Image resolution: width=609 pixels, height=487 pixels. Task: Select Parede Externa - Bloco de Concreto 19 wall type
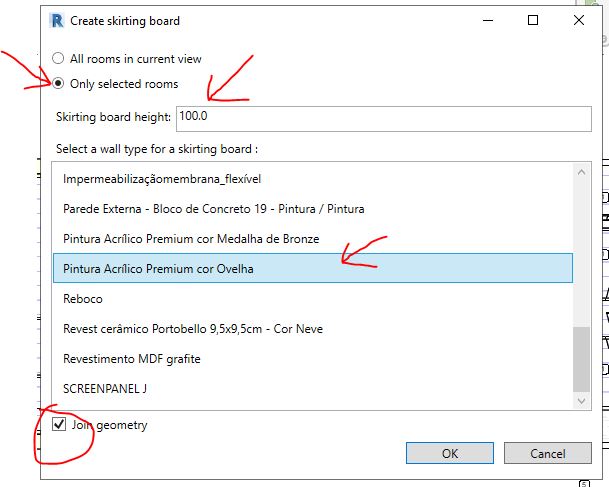coord(313,209)
